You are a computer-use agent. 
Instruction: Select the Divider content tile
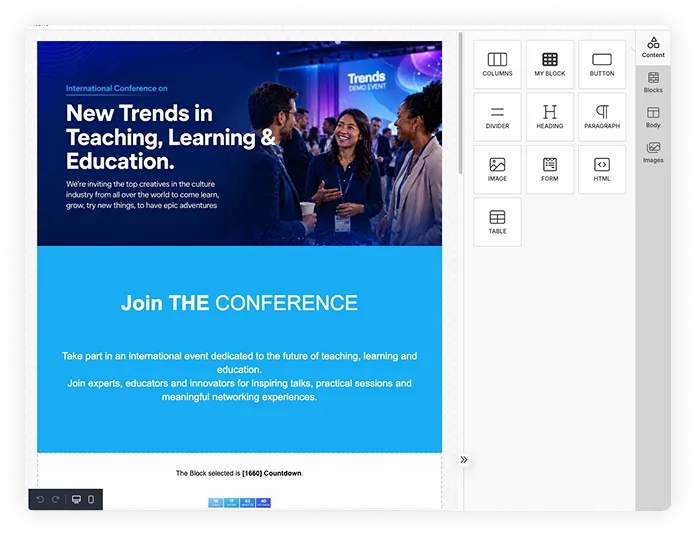coord(497,117)
